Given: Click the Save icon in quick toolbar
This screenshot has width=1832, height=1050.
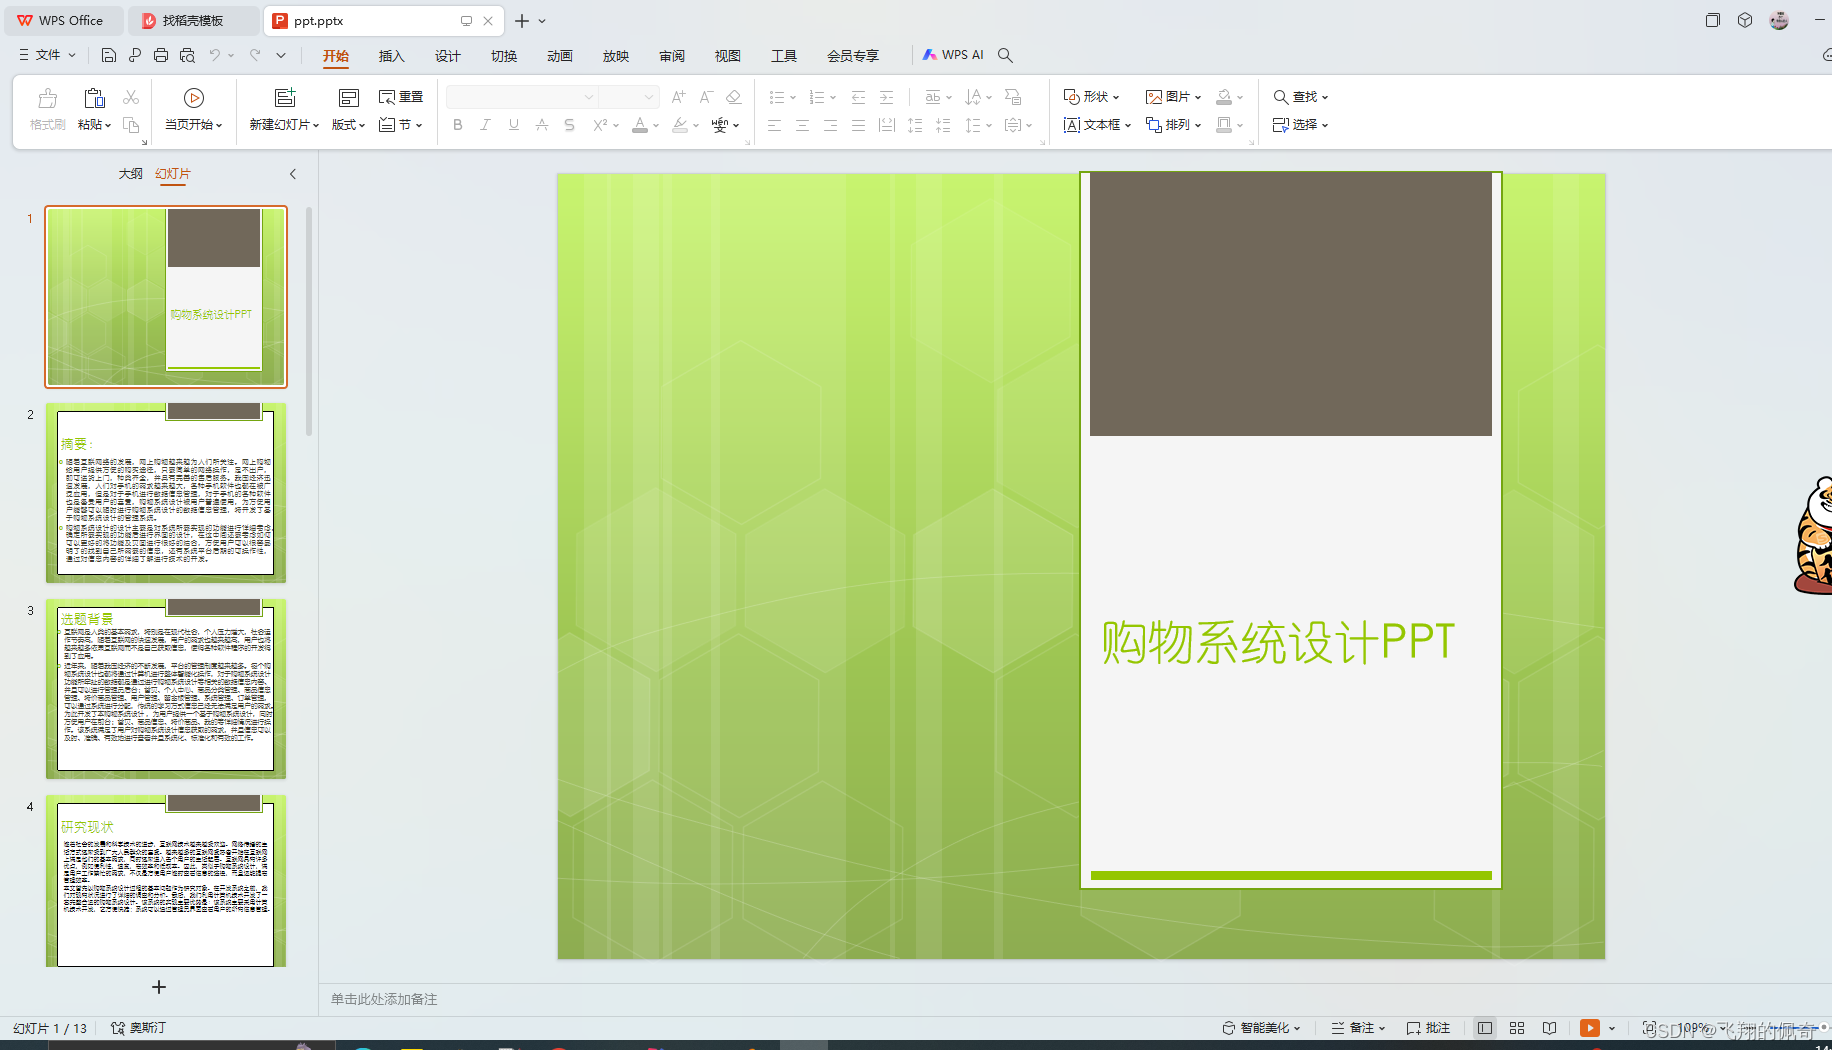Looking at the screenshot, I should [109, 55].
